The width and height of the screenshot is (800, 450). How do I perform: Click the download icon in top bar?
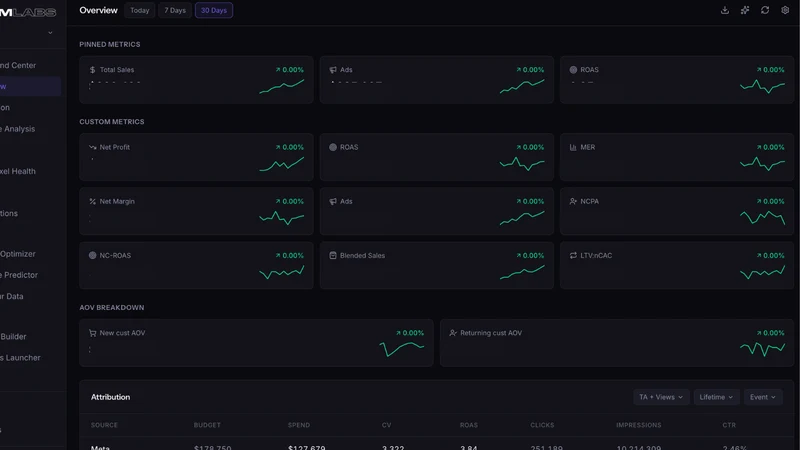(724, 10)
